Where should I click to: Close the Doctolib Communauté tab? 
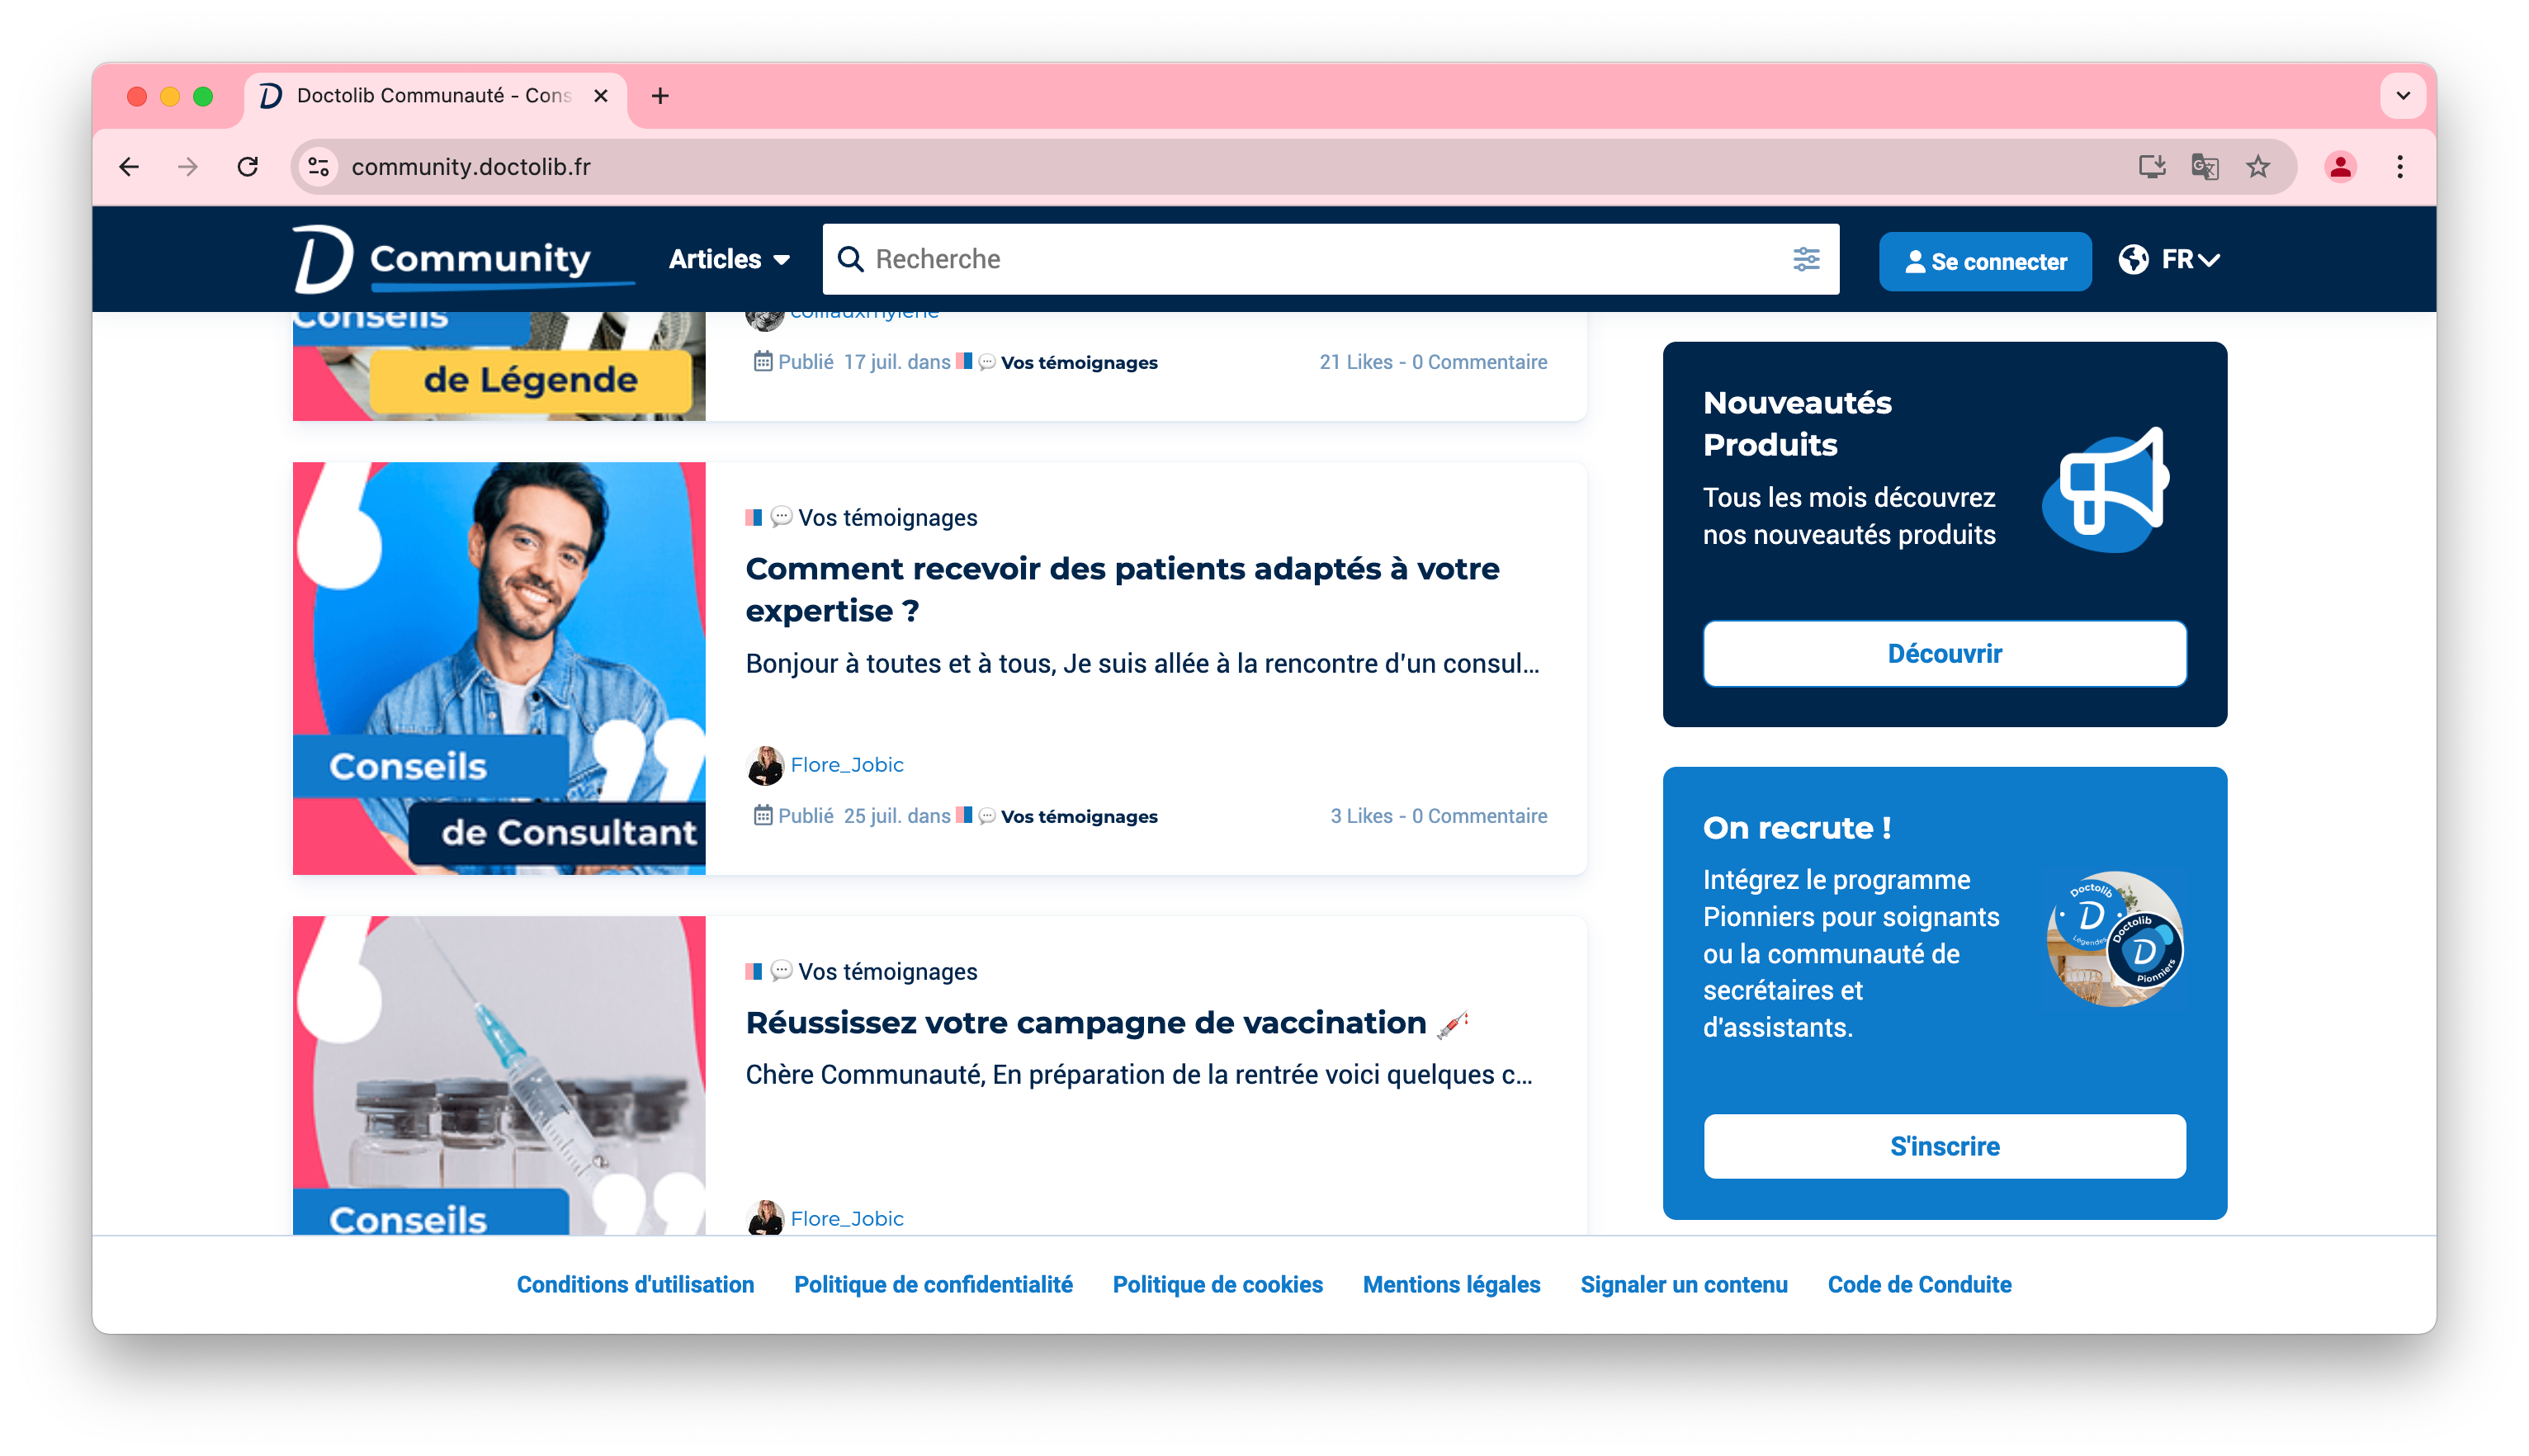pos(601,96)
